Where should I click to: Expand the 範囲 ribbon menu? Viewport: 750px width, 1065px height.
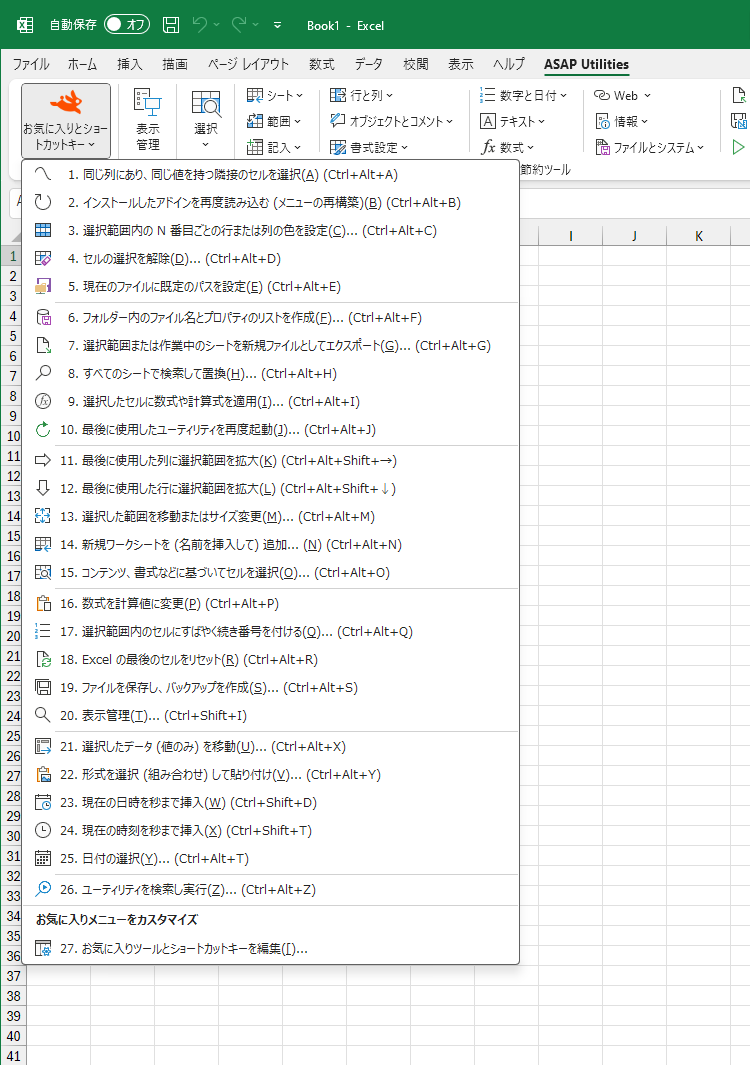[x=273, y=121]
